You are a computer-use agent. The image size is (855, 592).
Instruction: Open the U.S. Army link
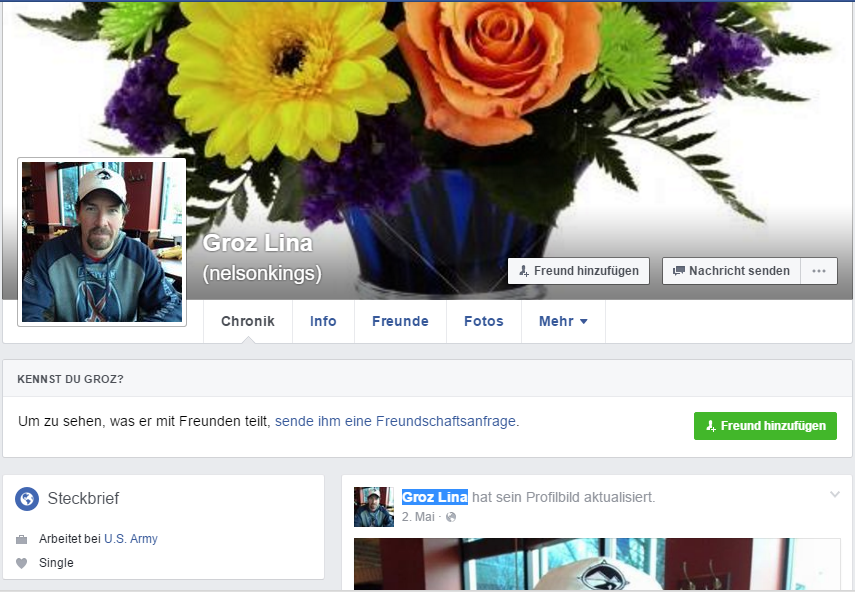click(131, 539)
